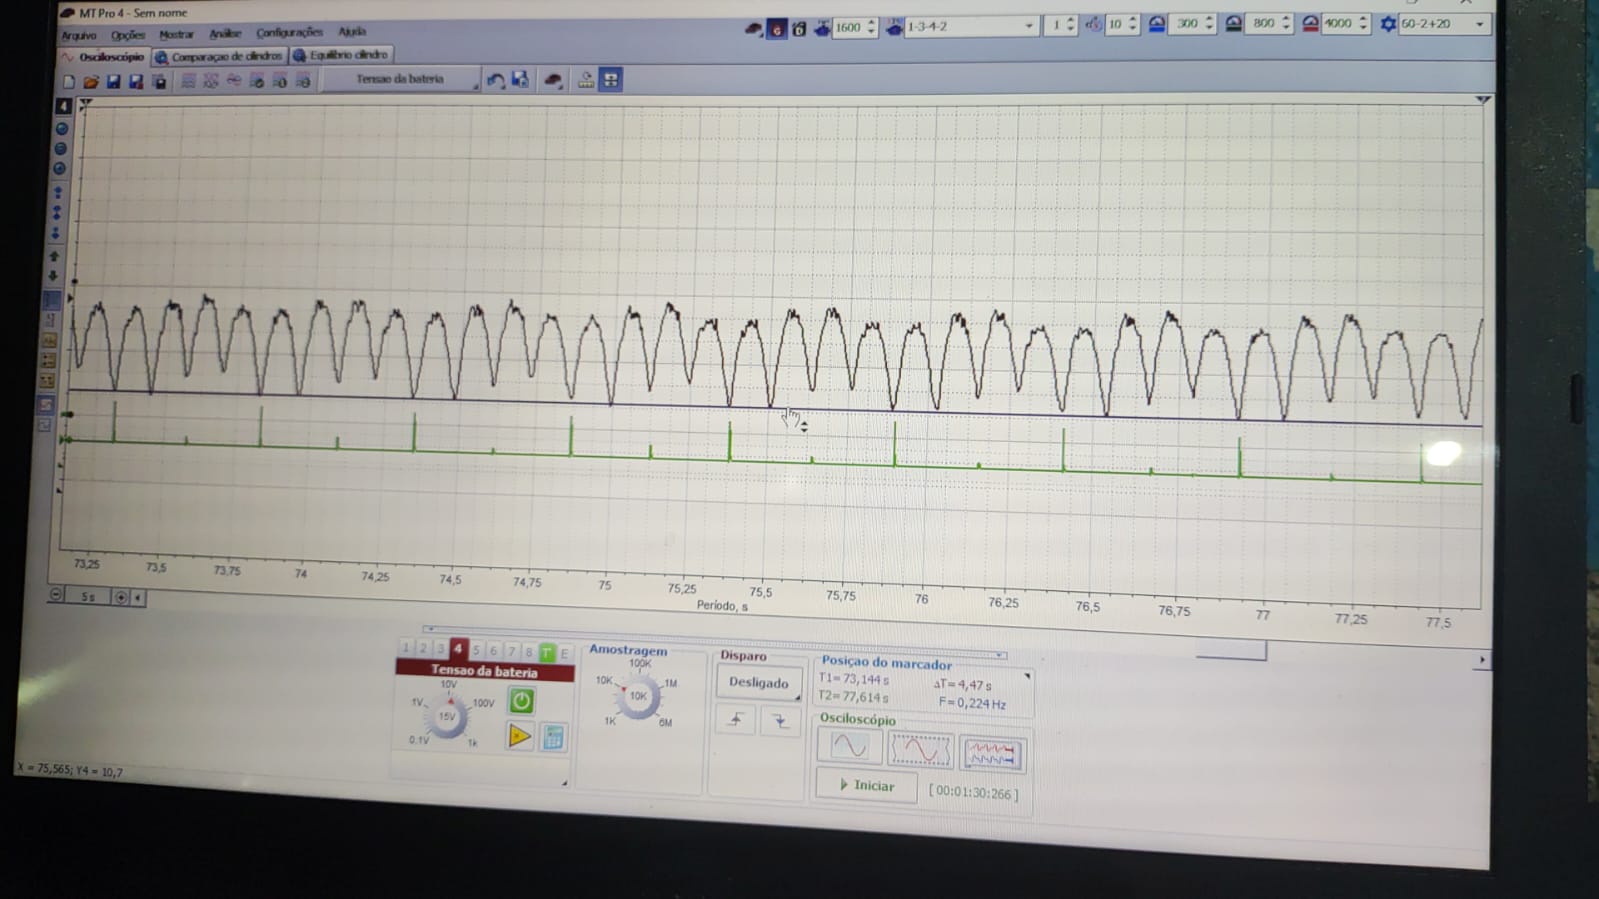Click the single sine wave oscilloscope mode icon

[x=849, y=747]
